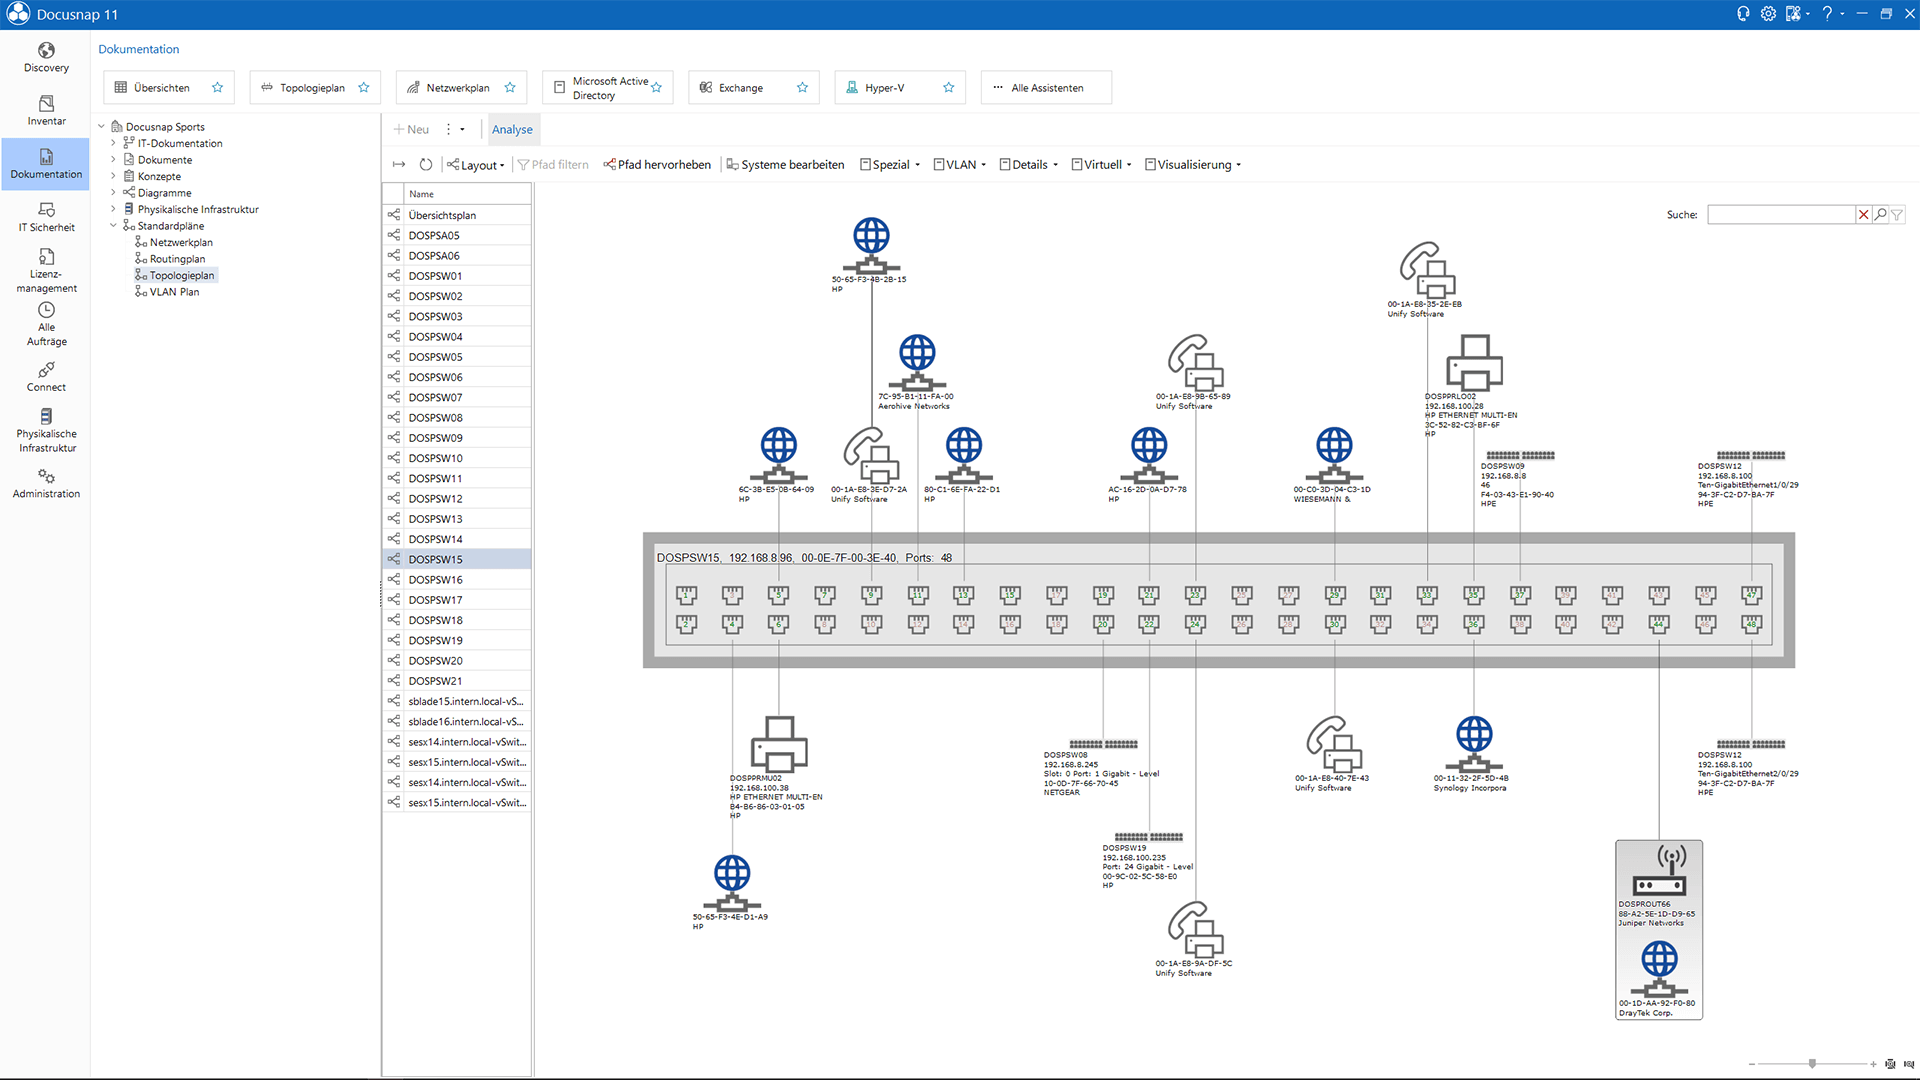The width and height of the screenshot is (1920, 1080).
Task: Click the Pfad hervorheben button
Action: coord(657,165)
